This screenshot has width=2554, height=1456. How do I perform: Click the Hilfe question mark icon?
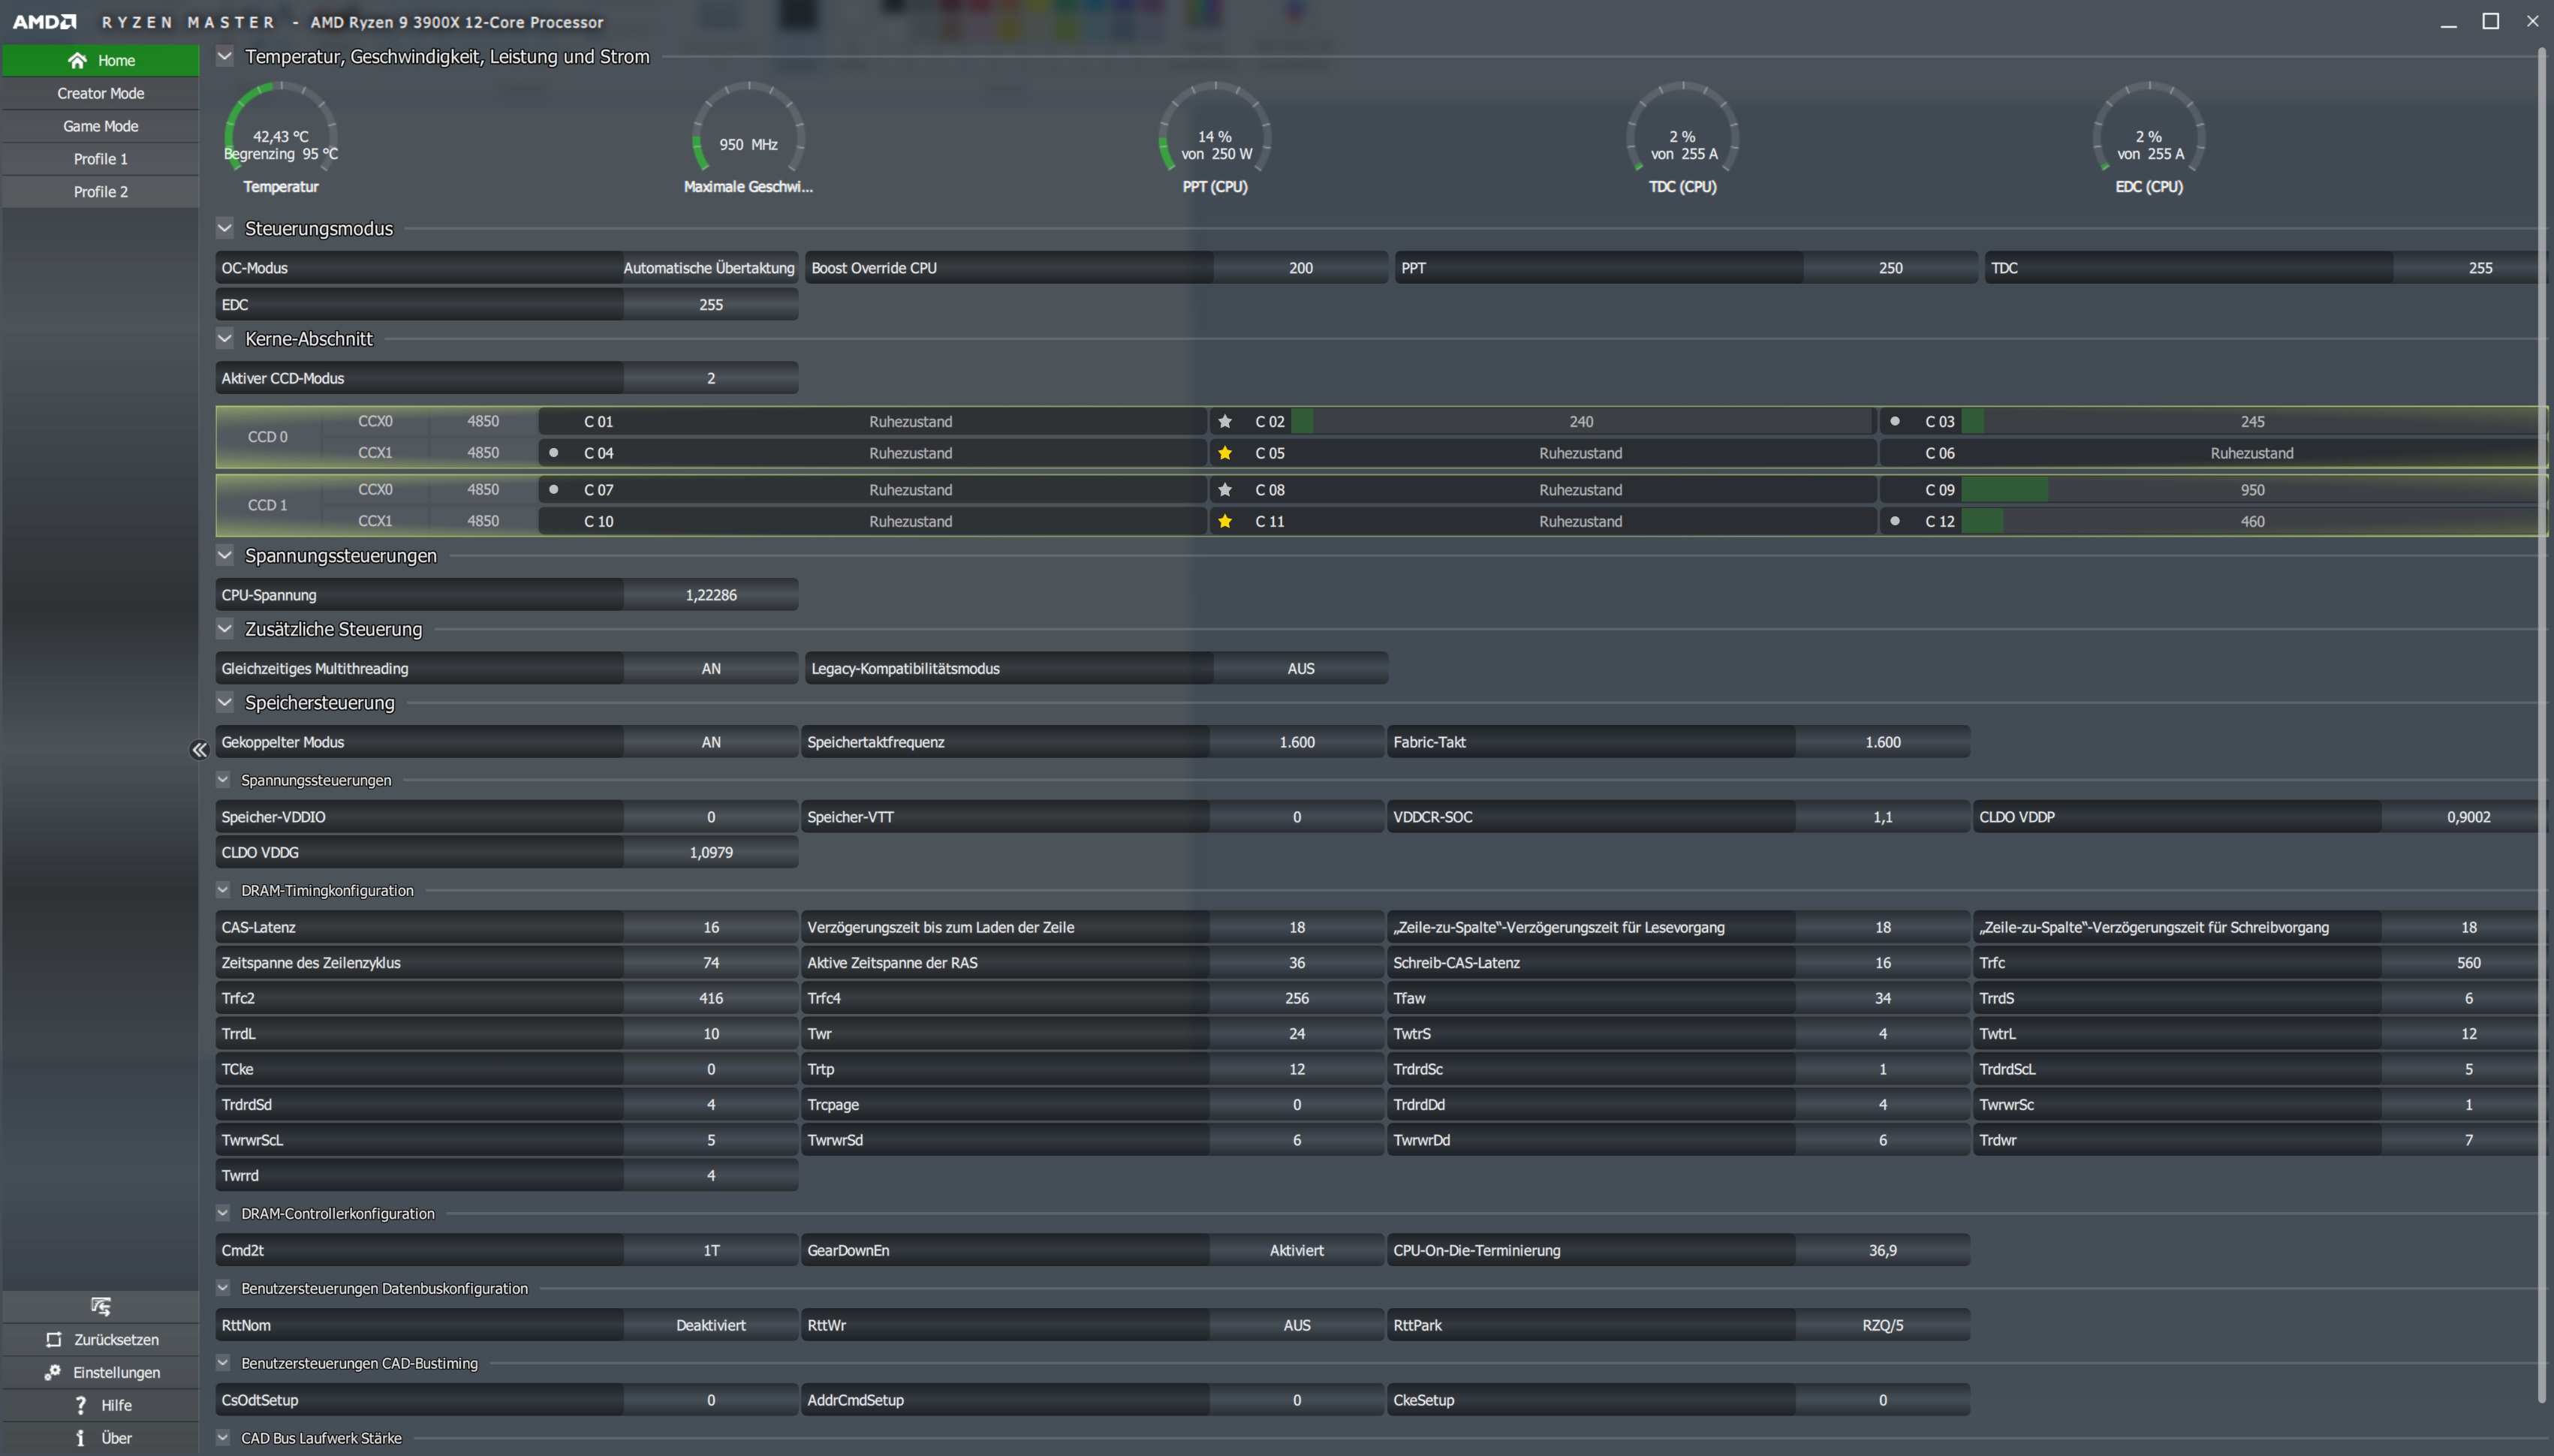point(81,1405)
